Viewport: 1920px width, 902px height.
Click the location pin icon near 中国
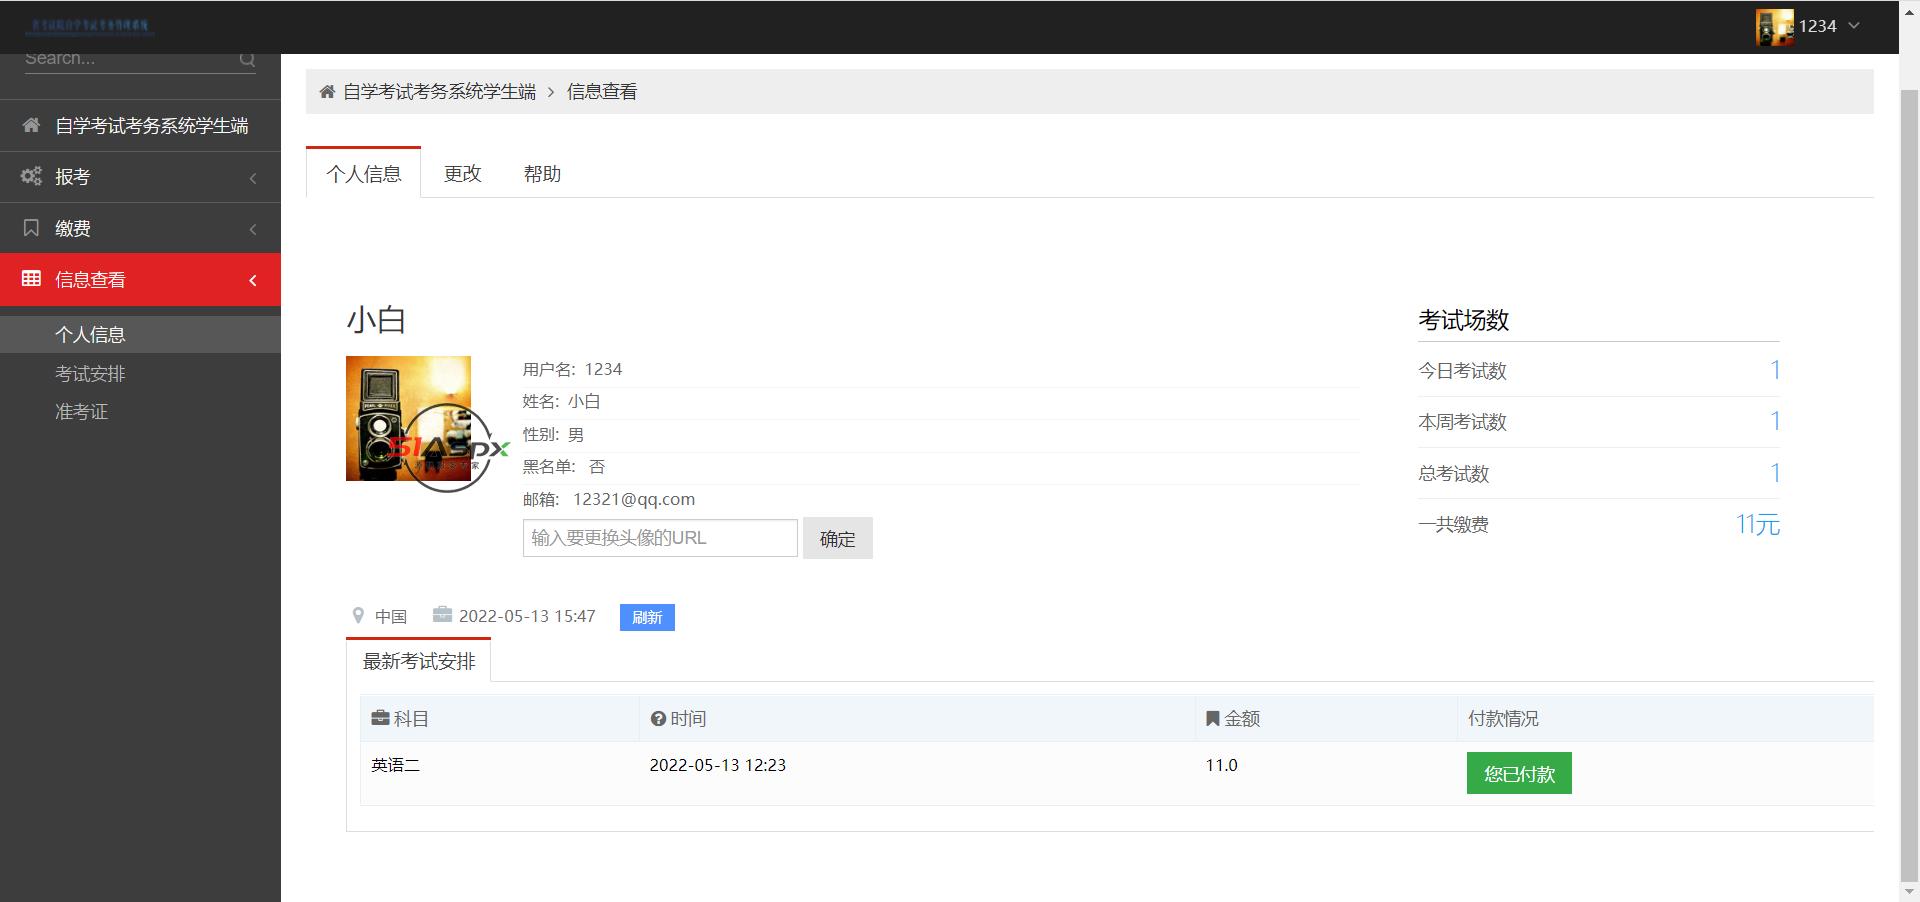[x=358, y=616]
